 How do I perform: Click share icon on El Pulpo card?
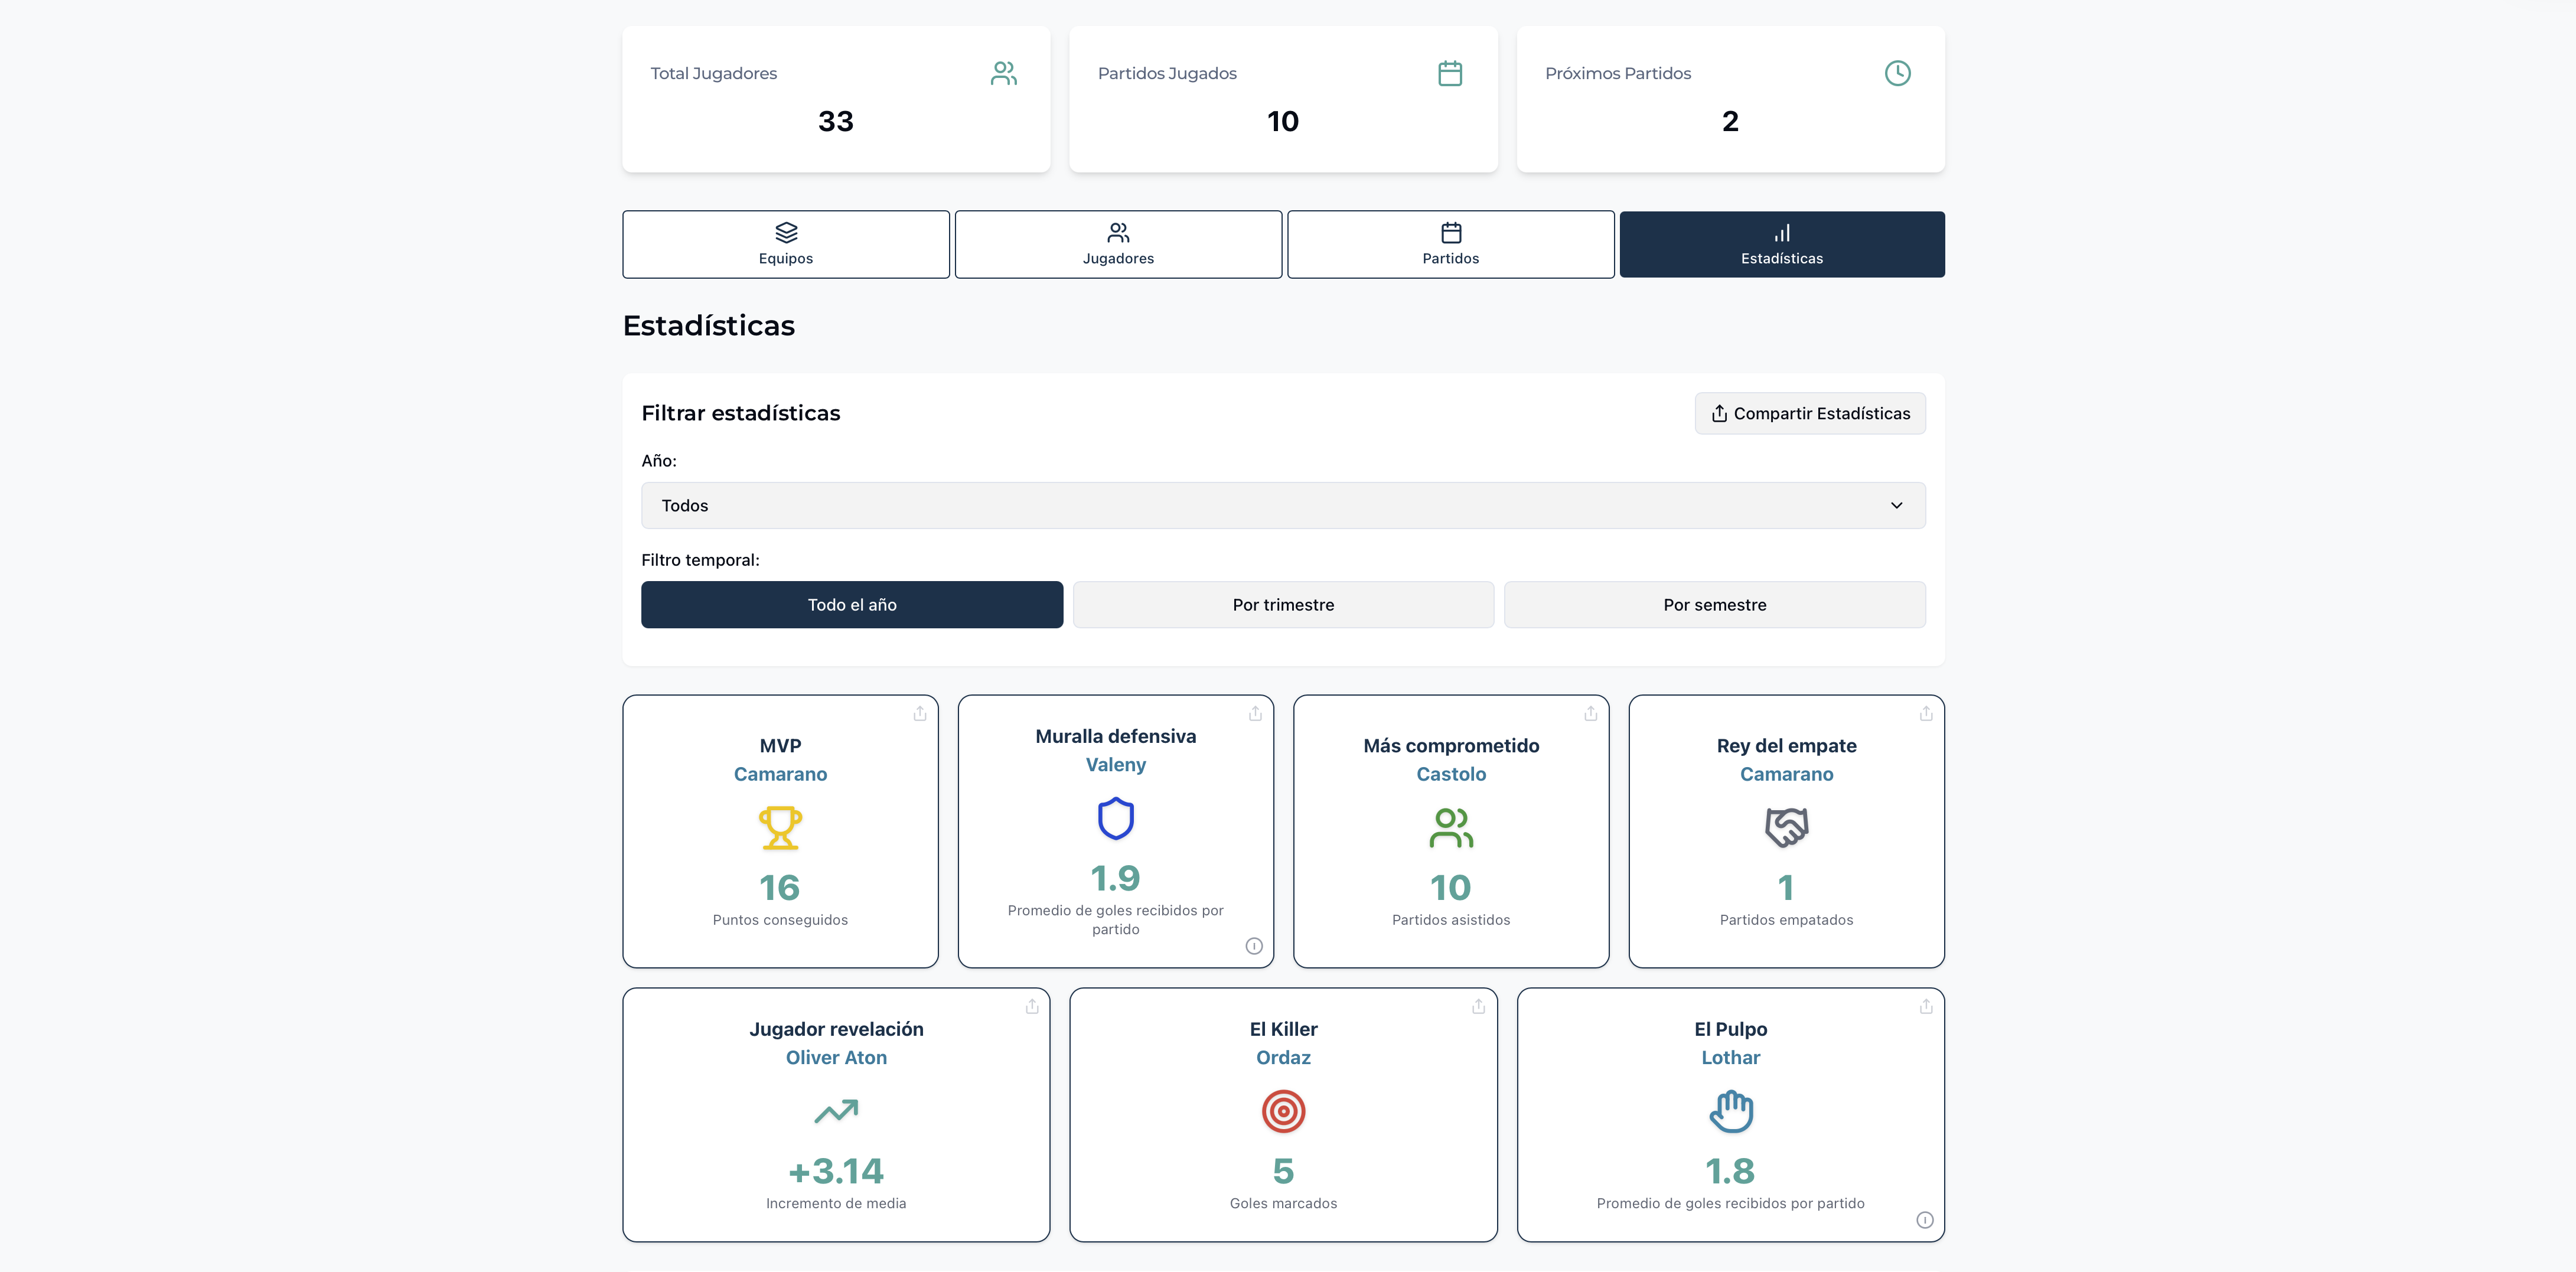pos(1925,1006)
